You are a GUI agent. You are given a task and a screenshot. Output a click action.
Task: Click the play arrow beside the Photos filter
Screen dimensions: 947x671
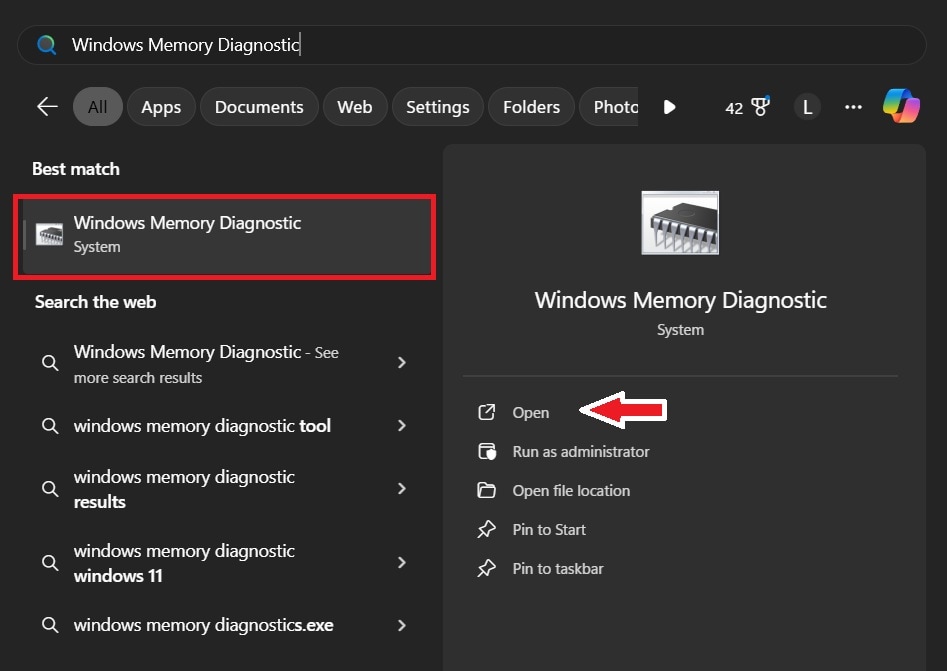668,106
